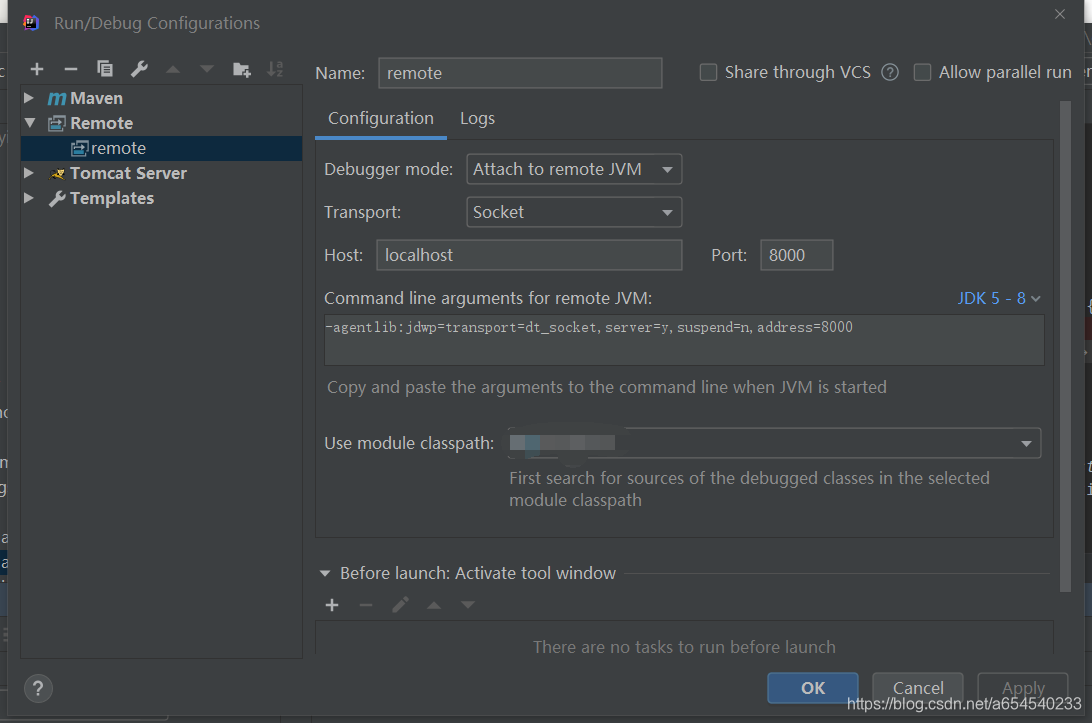This screenshot has height=723, width=1092.
Task: Open help for Share through VCS
Action: (889, 72)
